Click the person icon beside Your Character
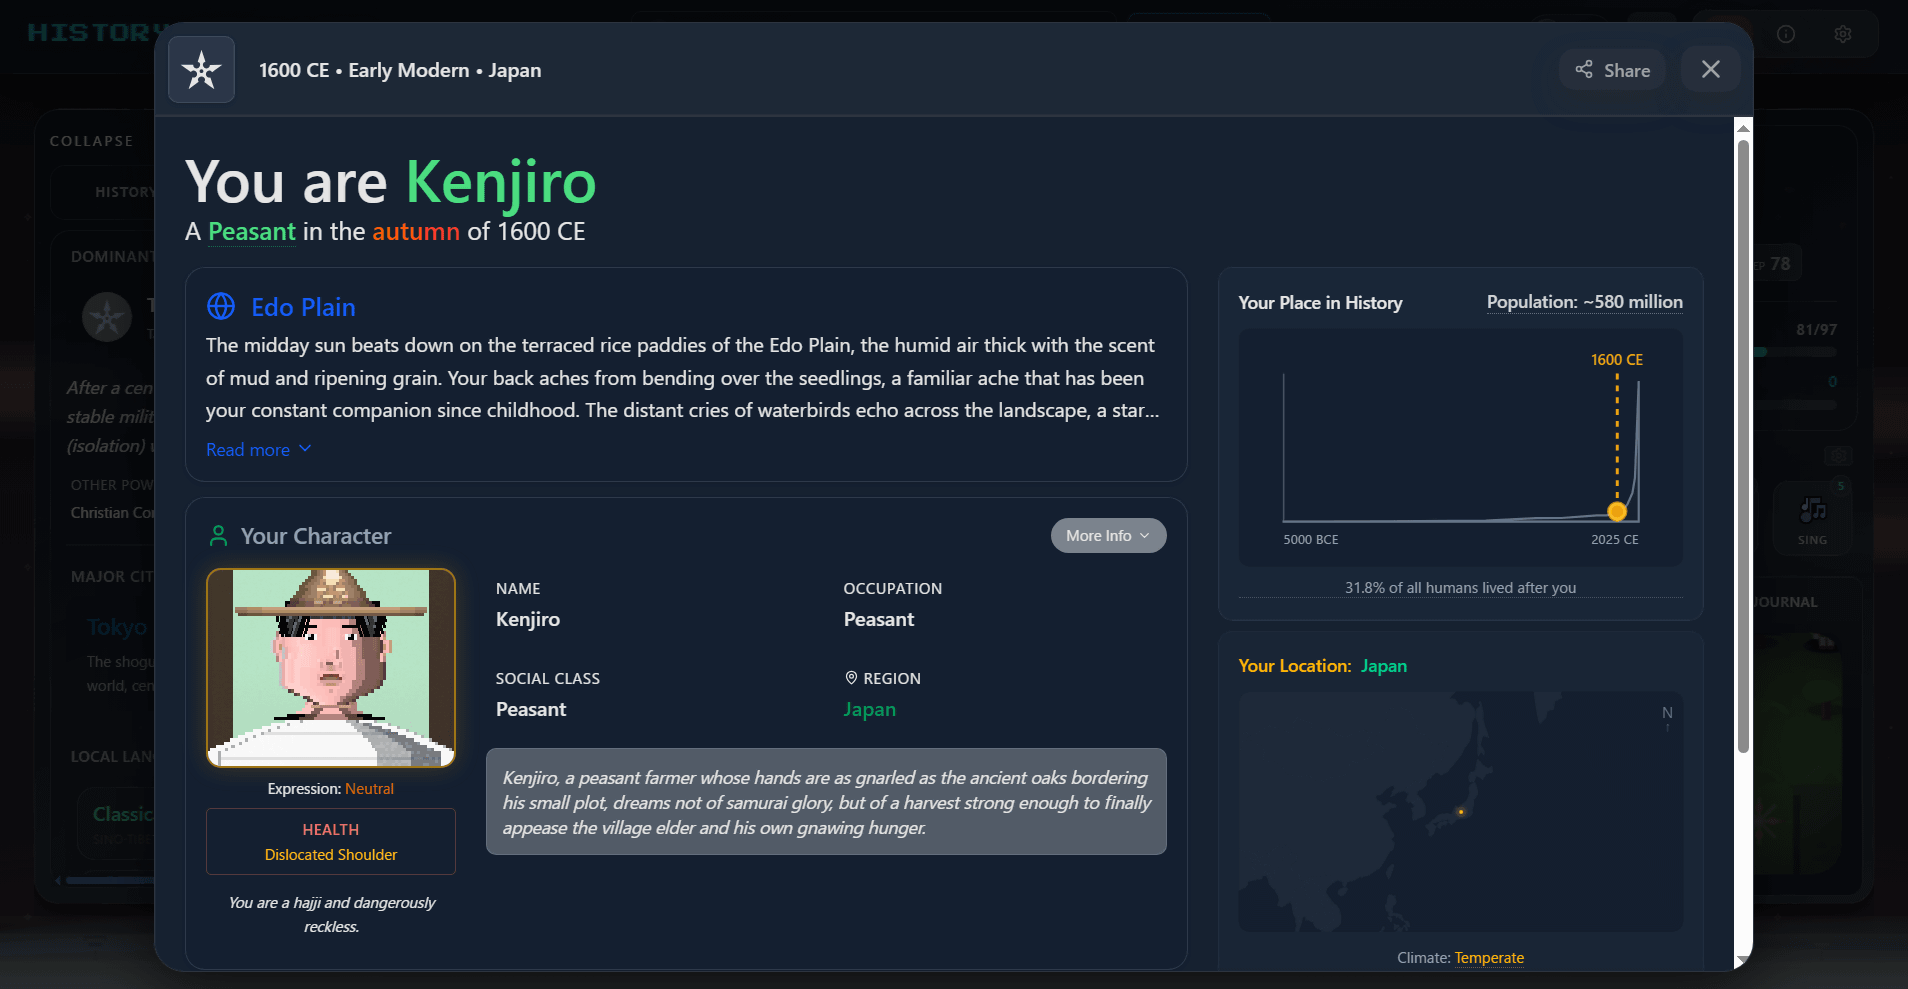The height and width of the screenshot is (989, 1908). coord(218,536)
